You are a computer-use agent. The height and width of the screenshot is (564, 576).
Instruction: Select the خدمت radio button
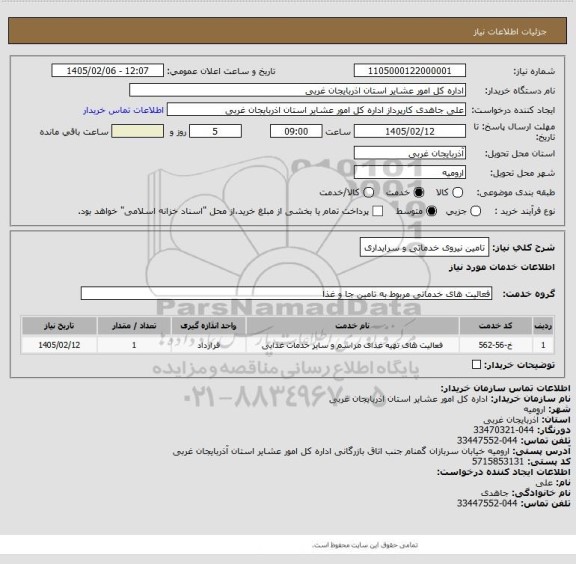point(419,193)
